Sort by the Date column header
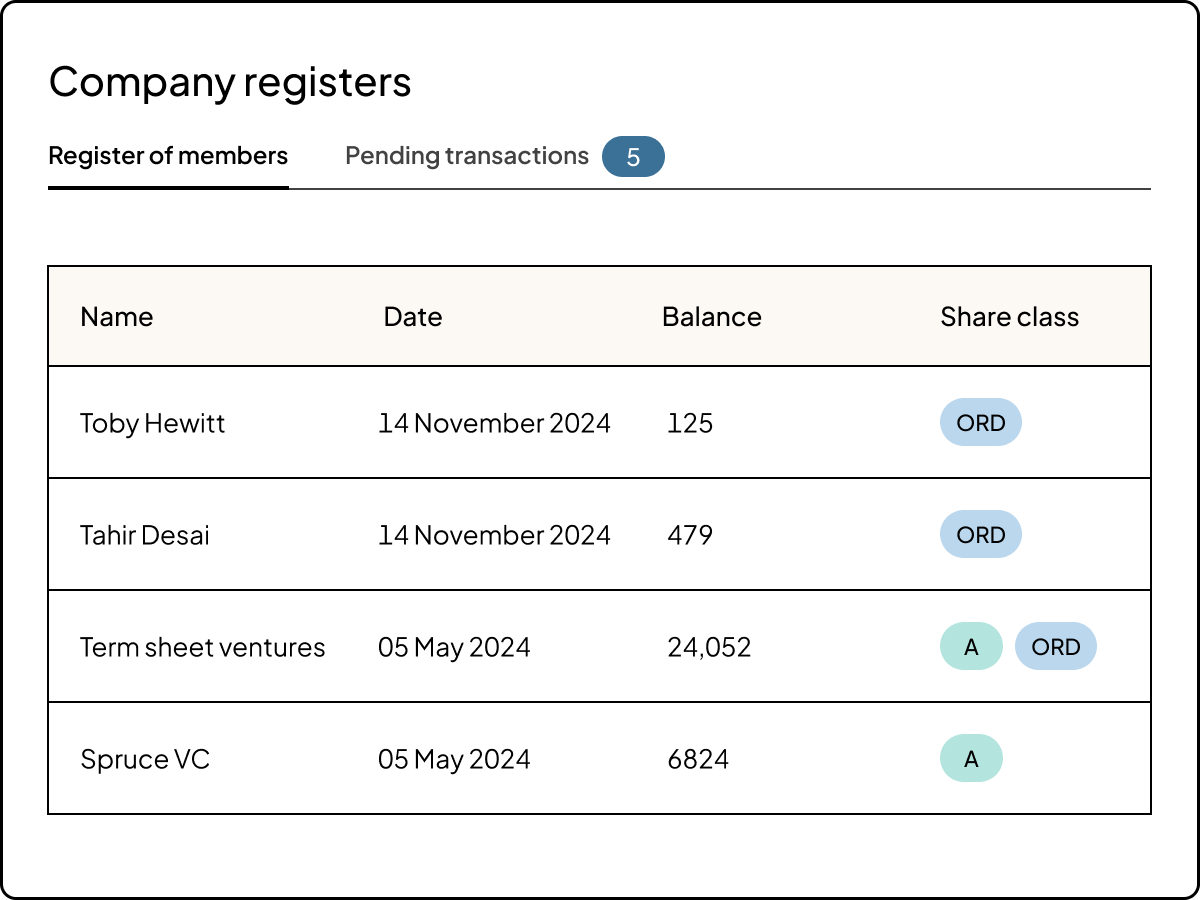The height and width of the screenshot is (900, 1200). tap(412, 317)
